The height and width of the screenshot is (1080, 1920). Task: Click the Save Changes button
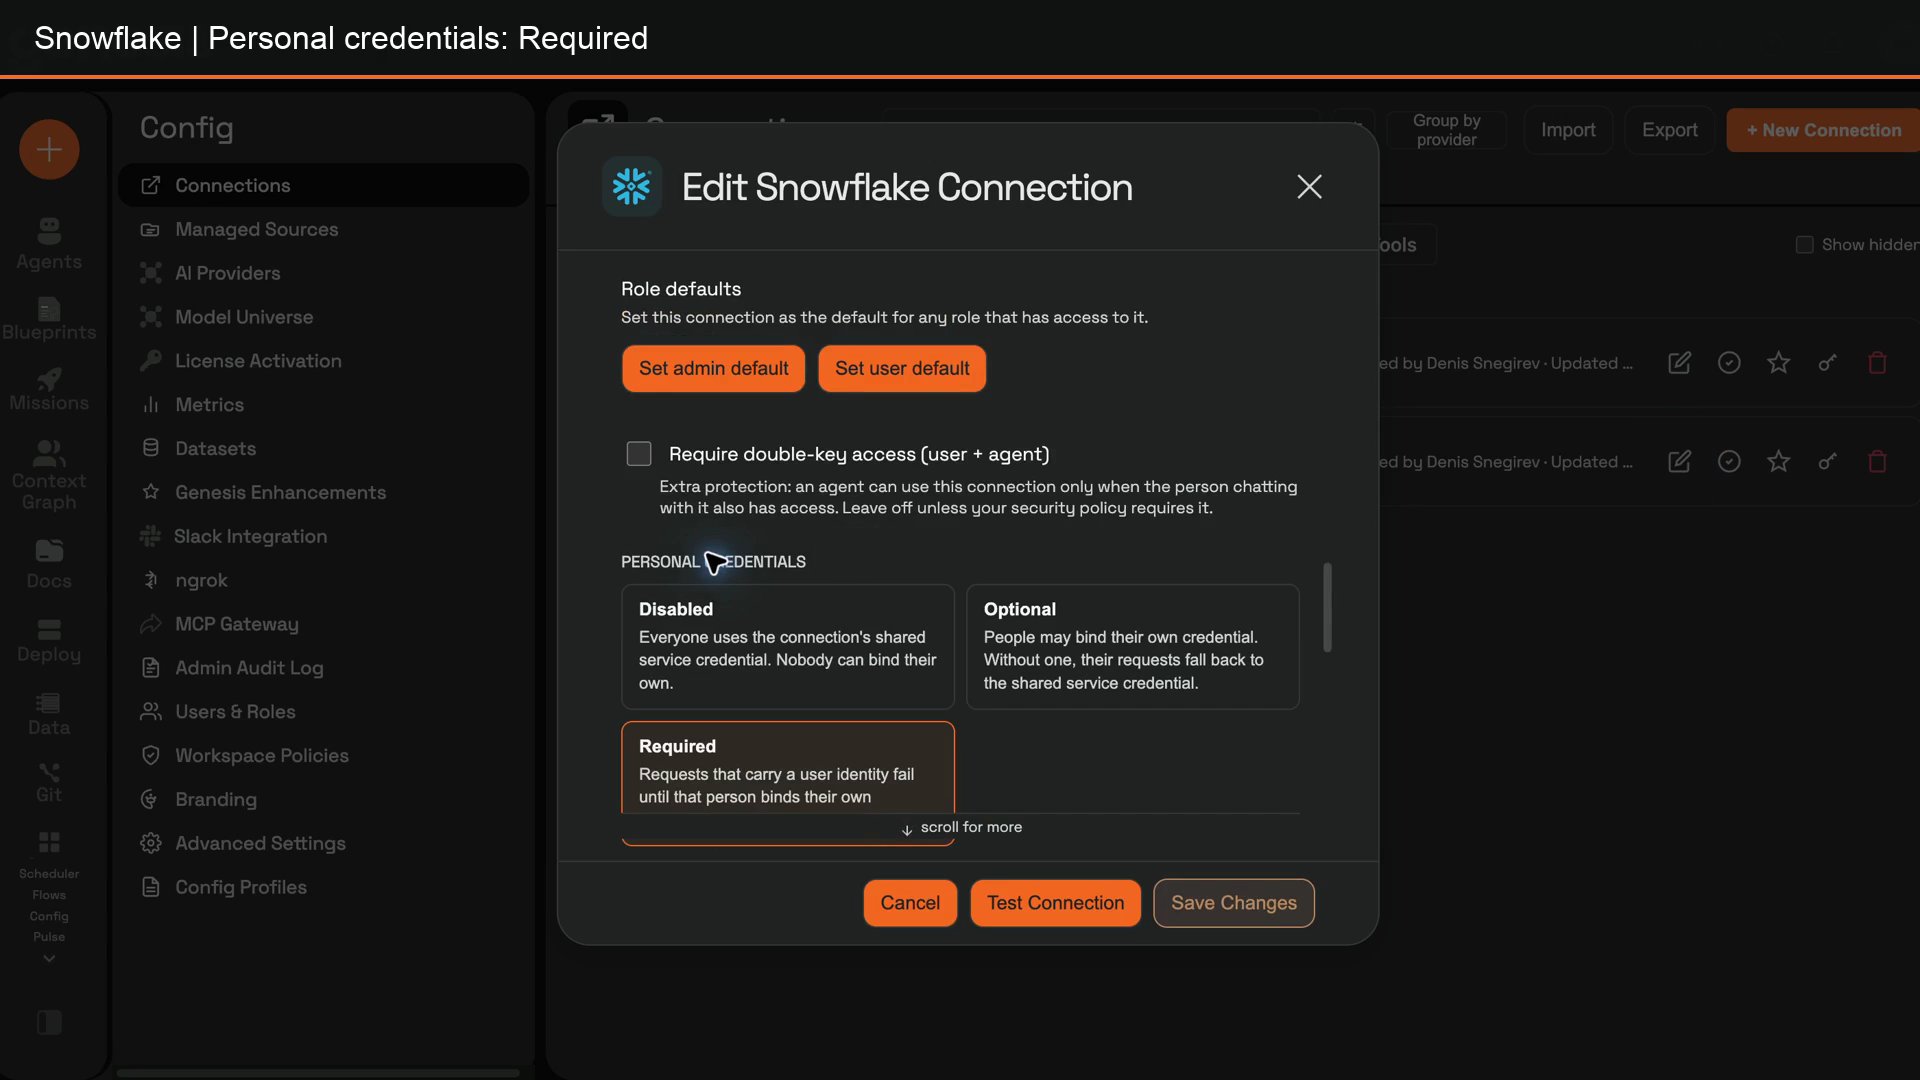click(x=1233, y=903)
